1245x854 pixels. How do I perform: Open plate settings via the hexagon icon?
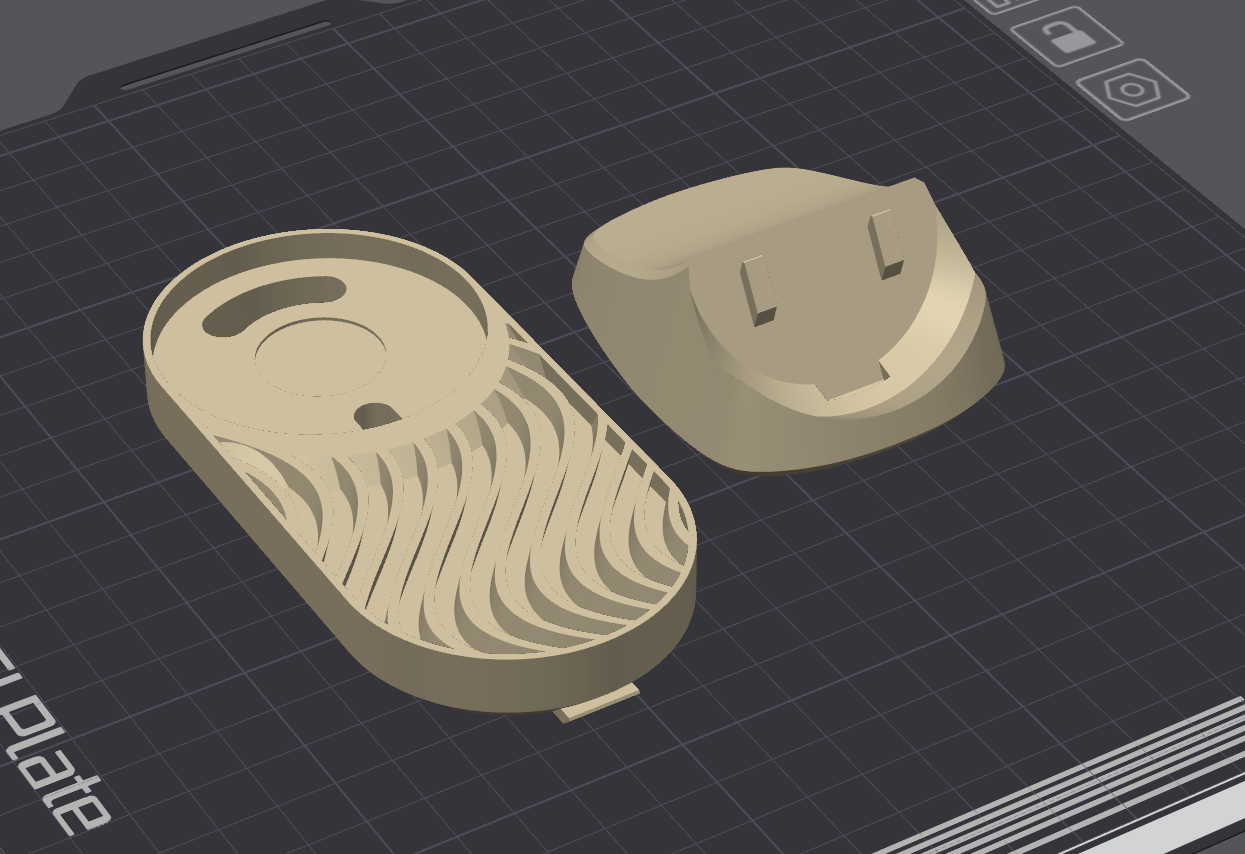click(1132, 90)
